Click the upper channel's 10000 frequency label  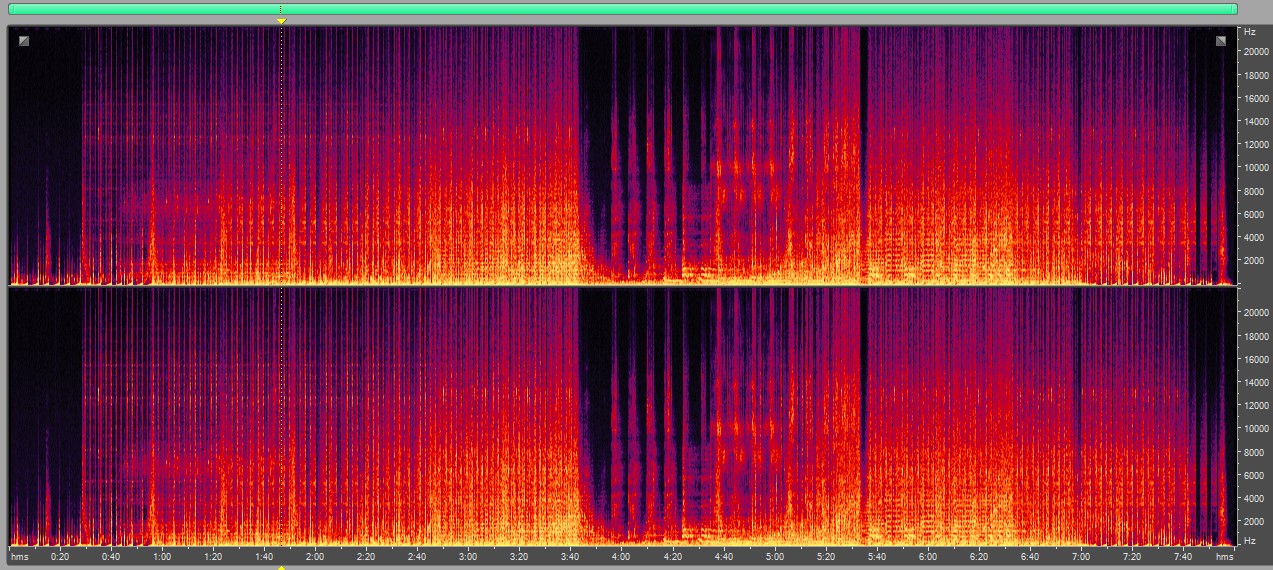(x=1256, y=168)
